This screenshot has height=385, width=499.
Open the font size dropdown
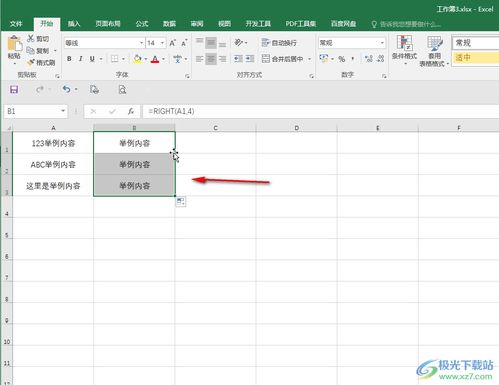pos(162,43)
